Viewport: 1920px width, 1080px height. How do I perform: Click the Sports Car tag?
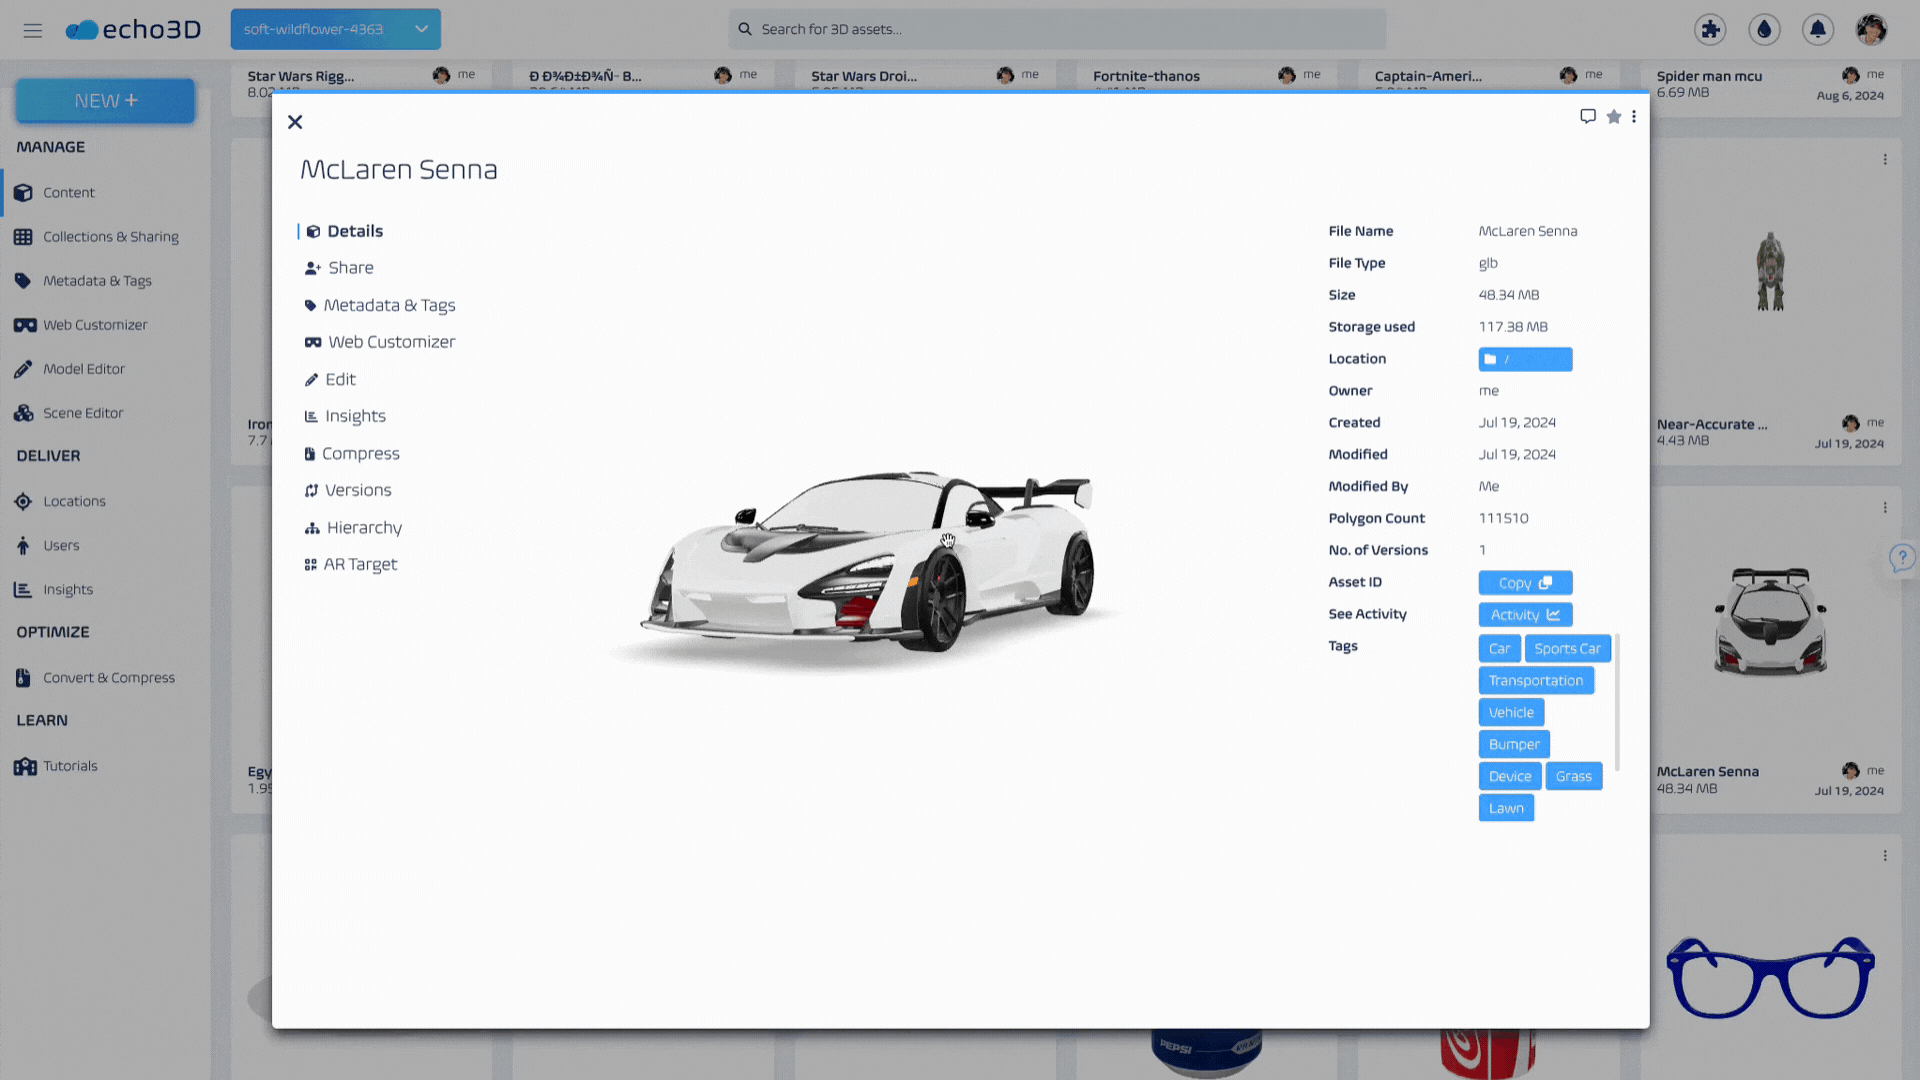tap(1567, 649)
